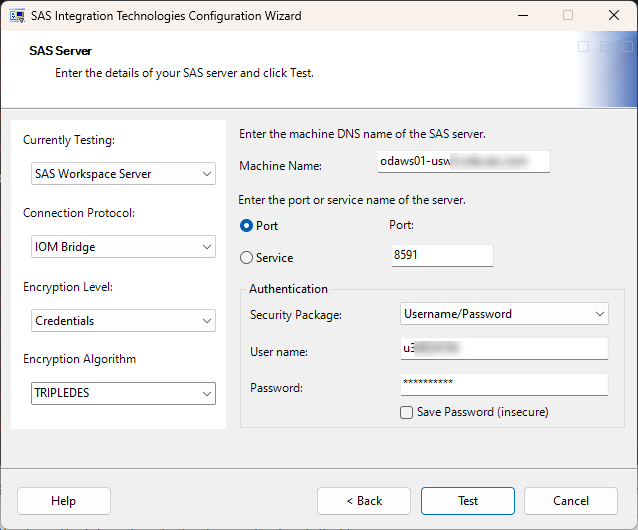This screenshot has height=530, width=638.
Task: Click the Cancel button
Action: [x=571, y=501]
